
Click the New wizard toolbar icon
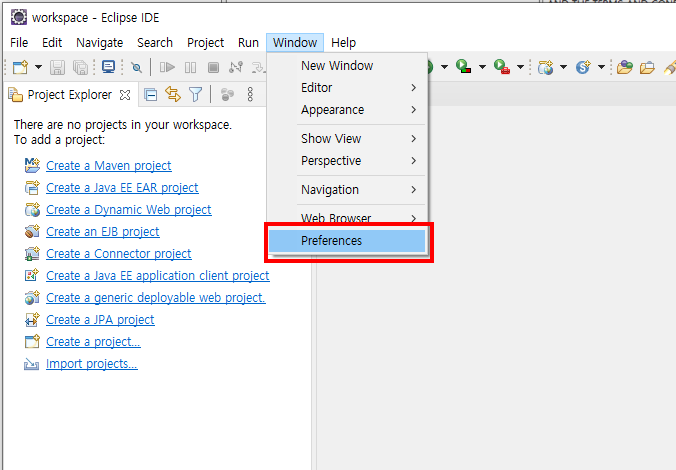coord(20,67)
